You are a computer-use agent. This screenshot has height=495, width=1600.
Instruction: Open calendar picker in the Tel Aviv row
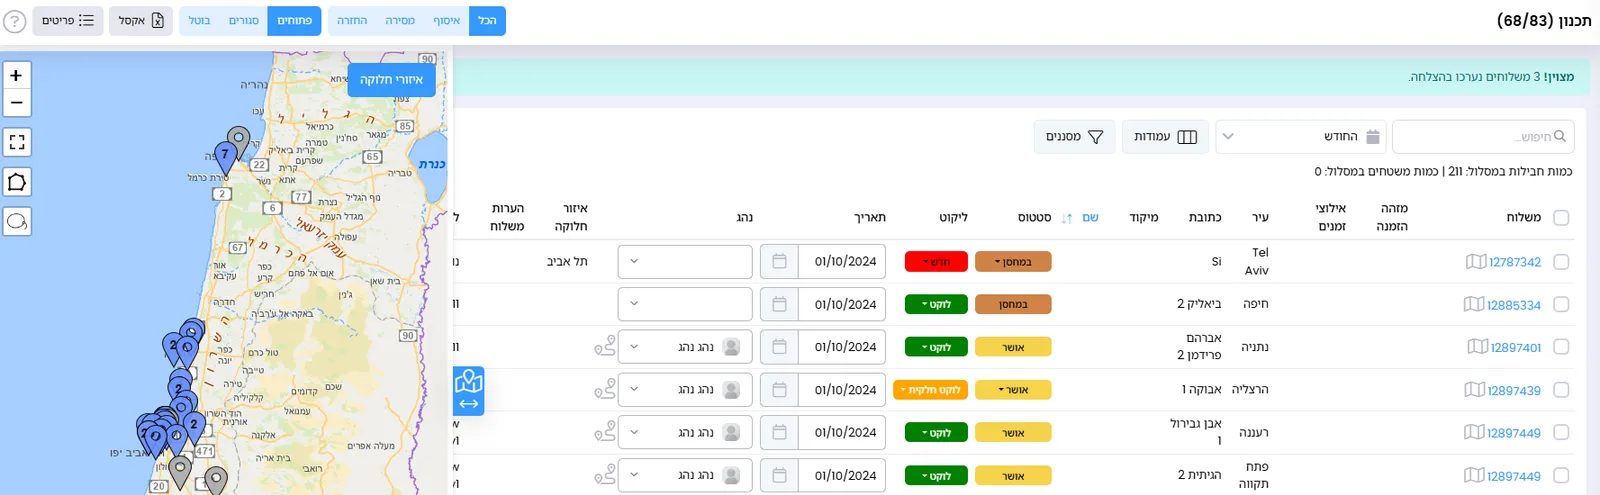coord(779,261)
